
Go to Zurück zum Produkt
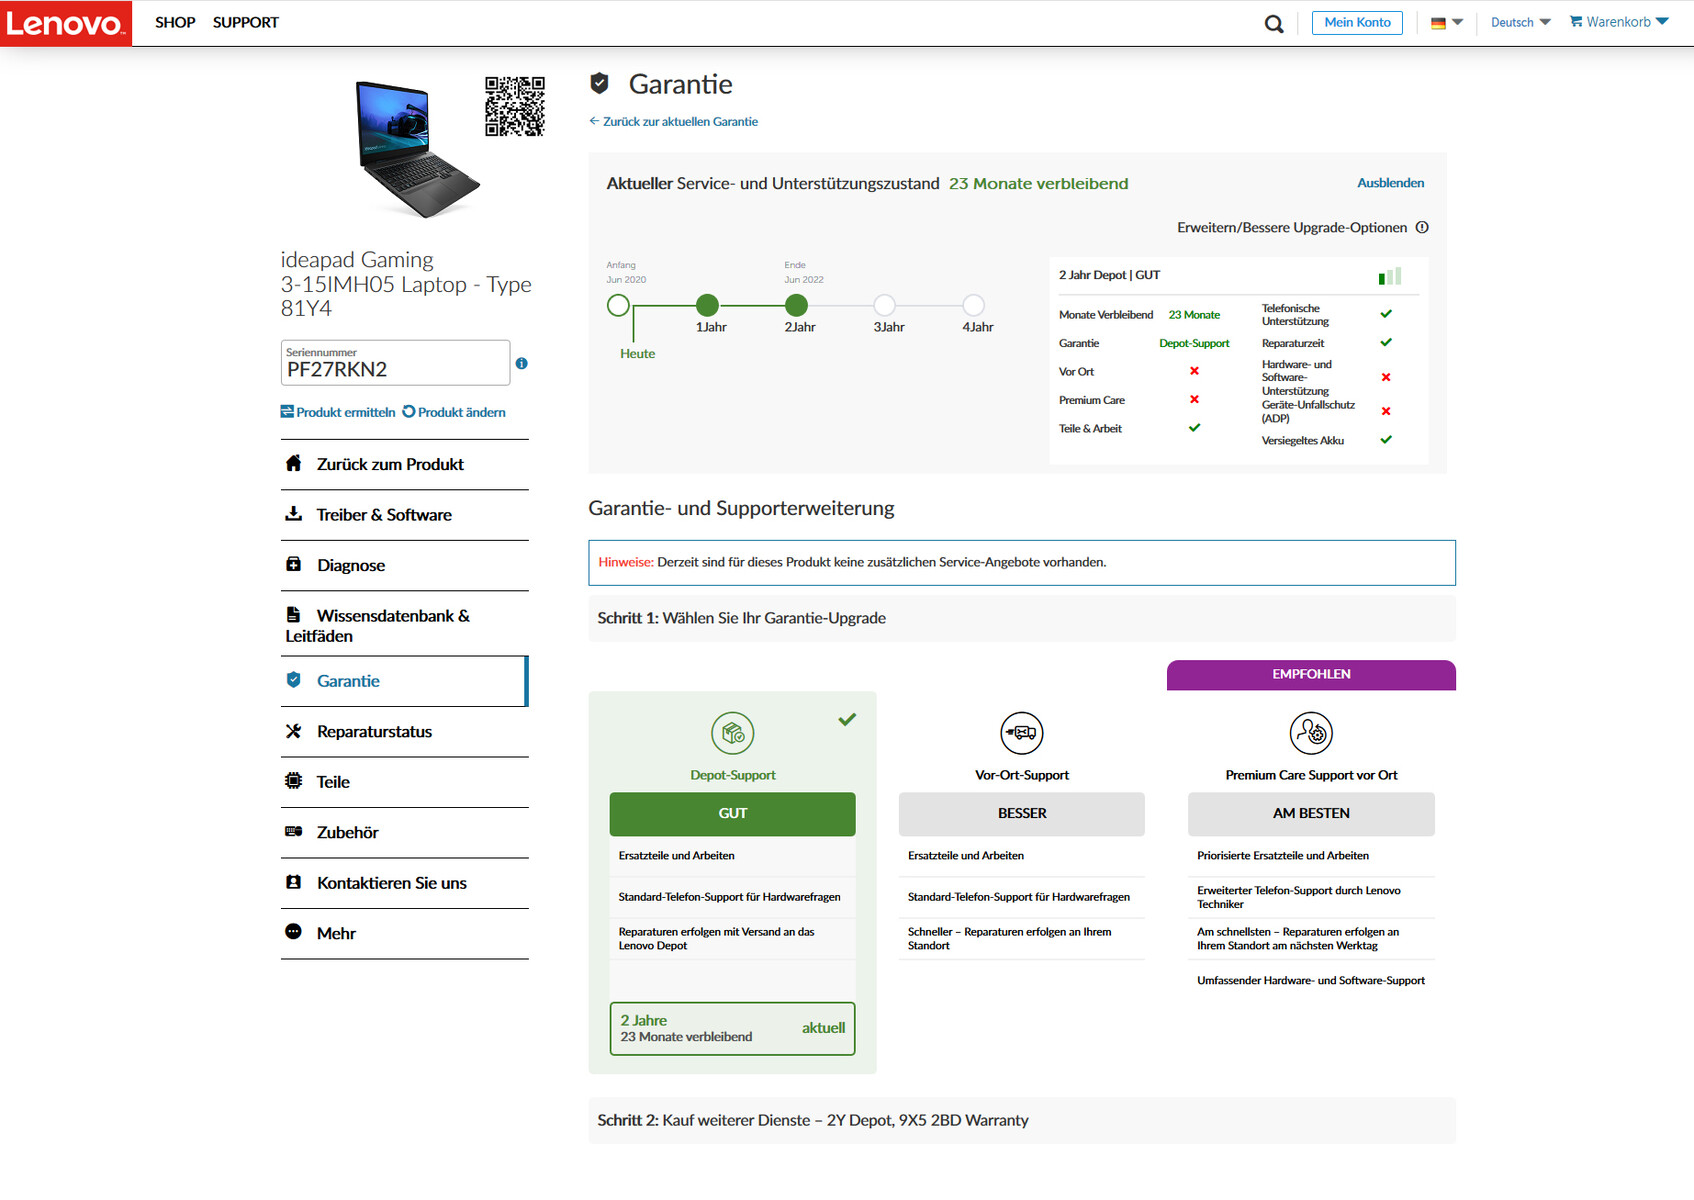[405, 465]
